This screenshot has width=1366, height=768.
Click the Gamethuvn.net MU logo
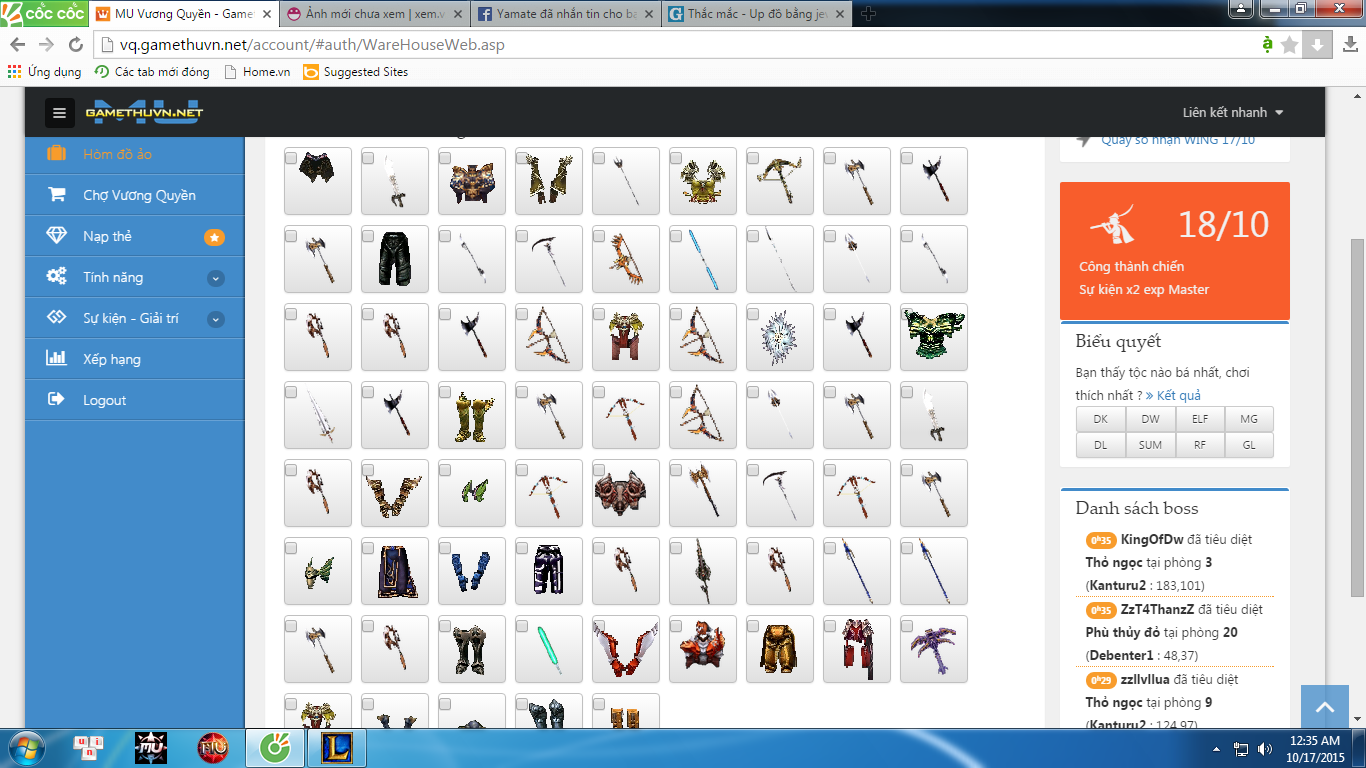tap(144, 112)
